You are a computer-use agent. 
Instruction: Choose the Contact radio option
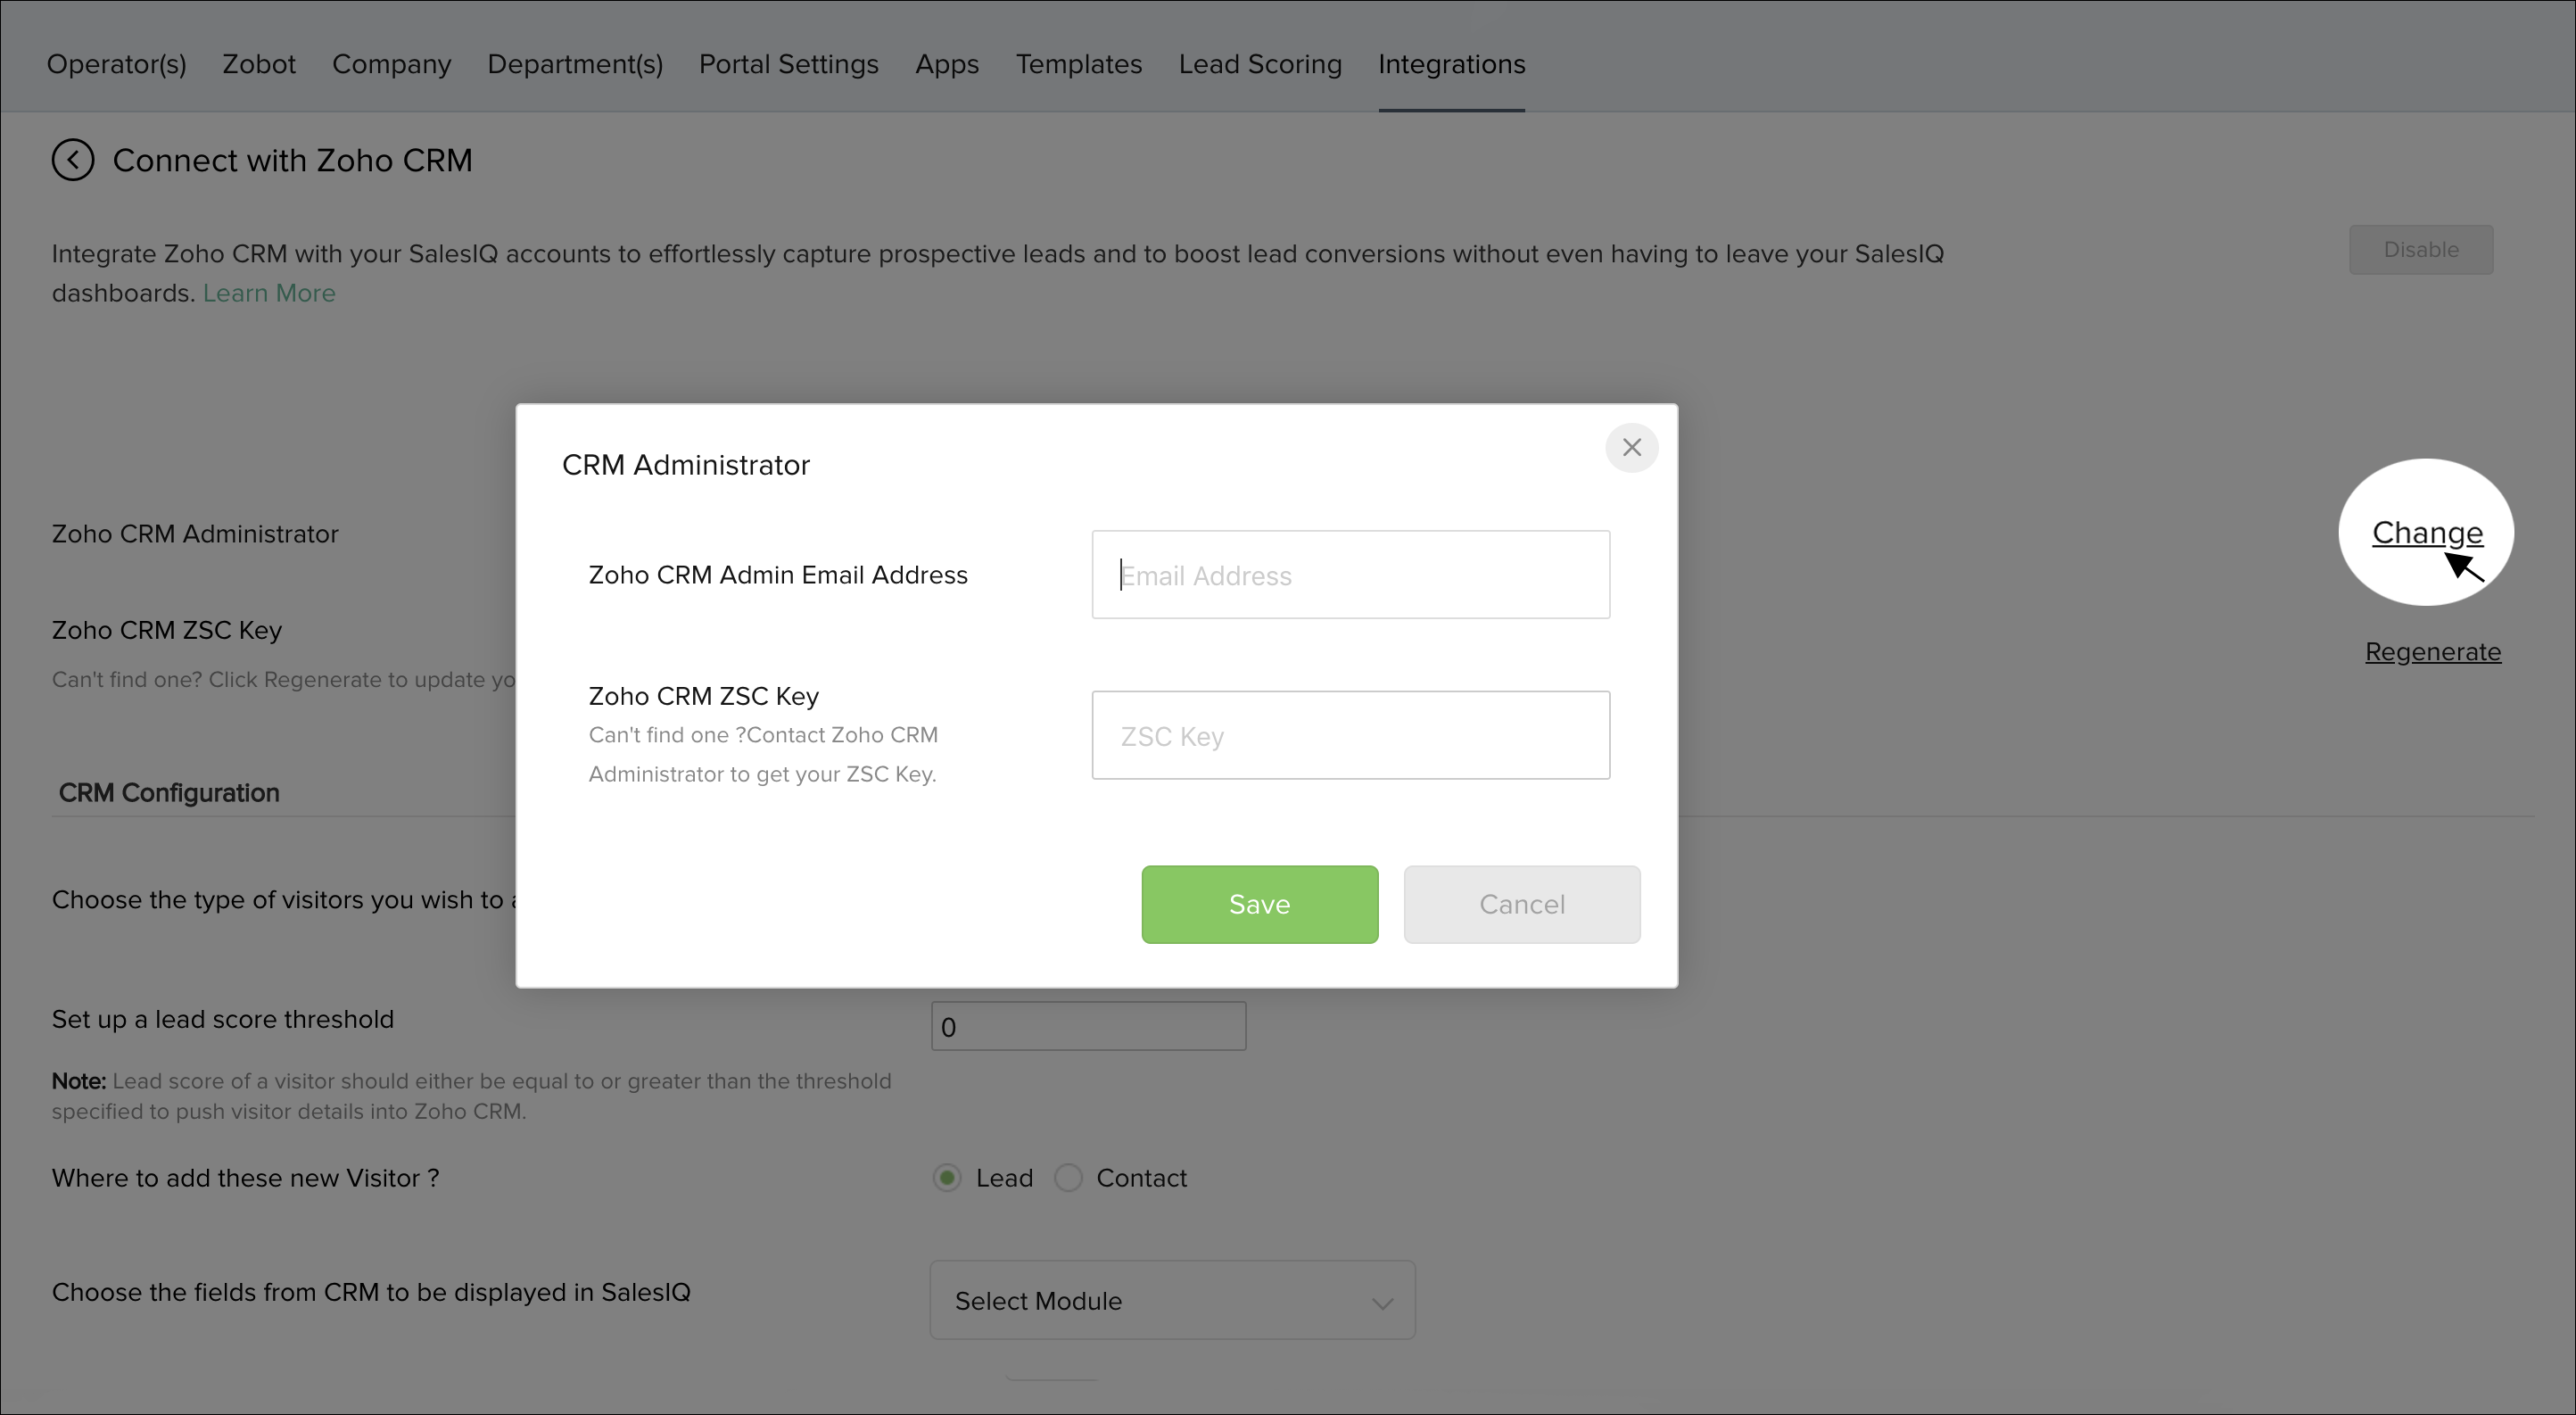click(1068, 1178)
